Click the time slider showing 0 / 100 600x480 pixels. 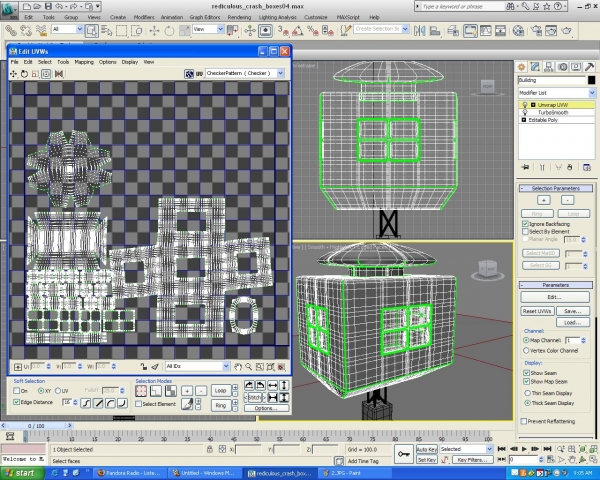click(36, 426)
